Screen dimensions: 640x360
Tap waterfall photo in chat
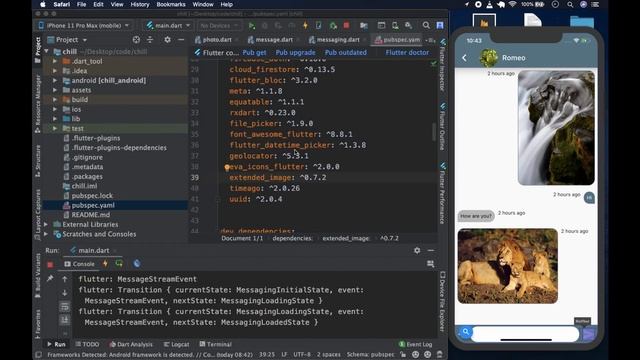click(x=556, y=128)
